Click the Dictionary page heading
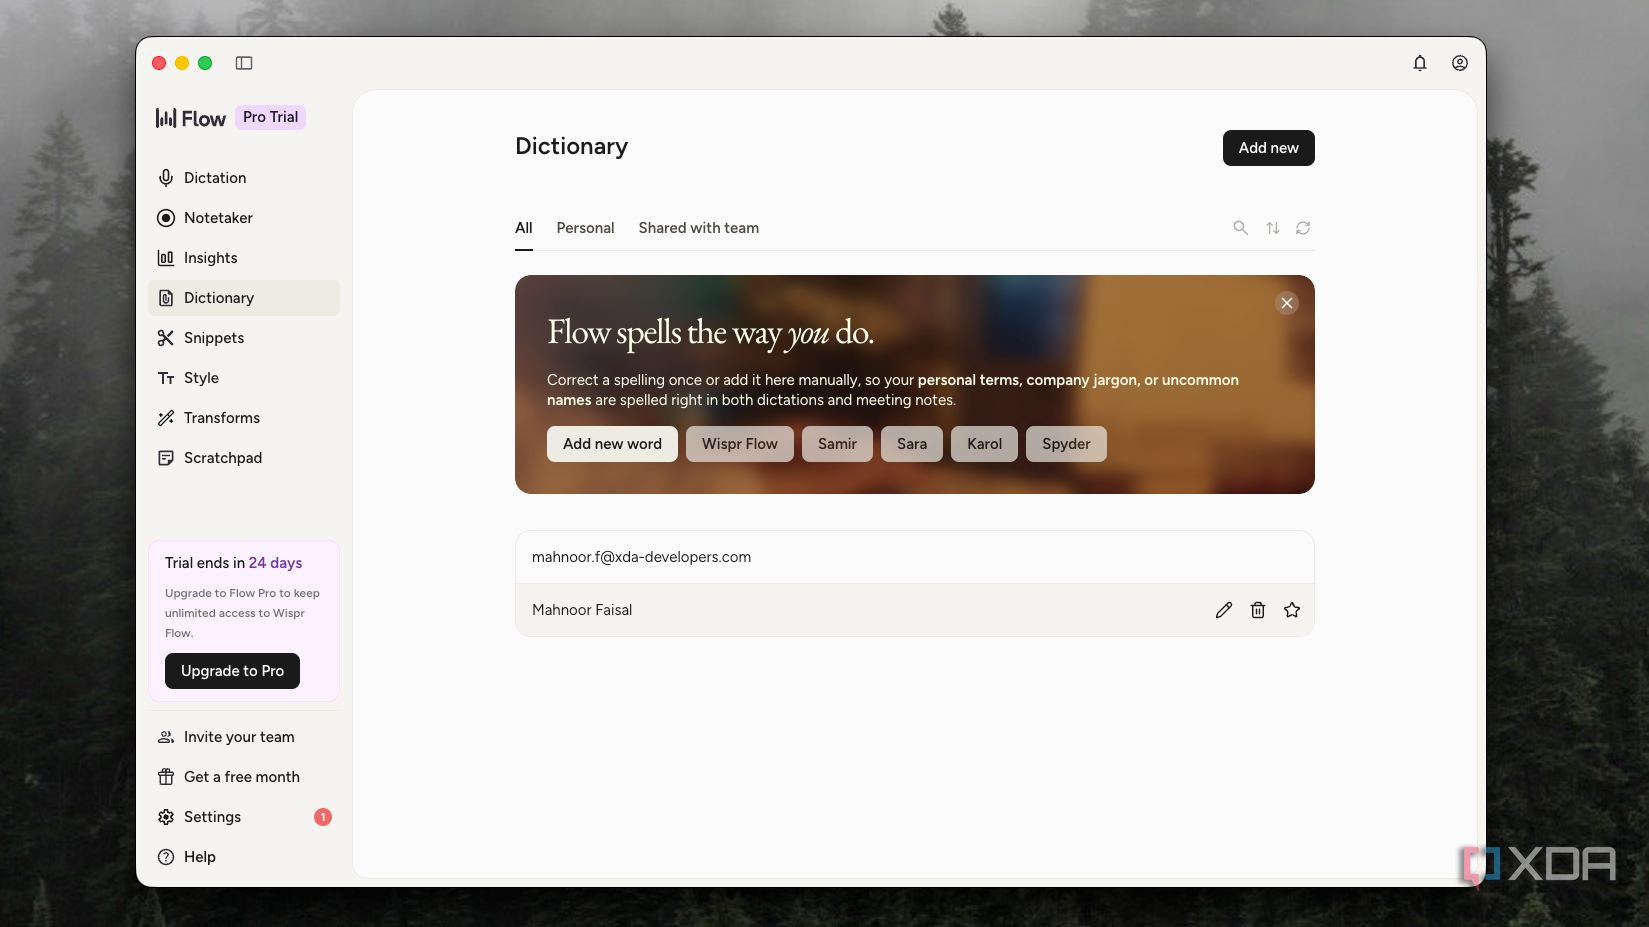1649x927 pixels. point(571,146)
